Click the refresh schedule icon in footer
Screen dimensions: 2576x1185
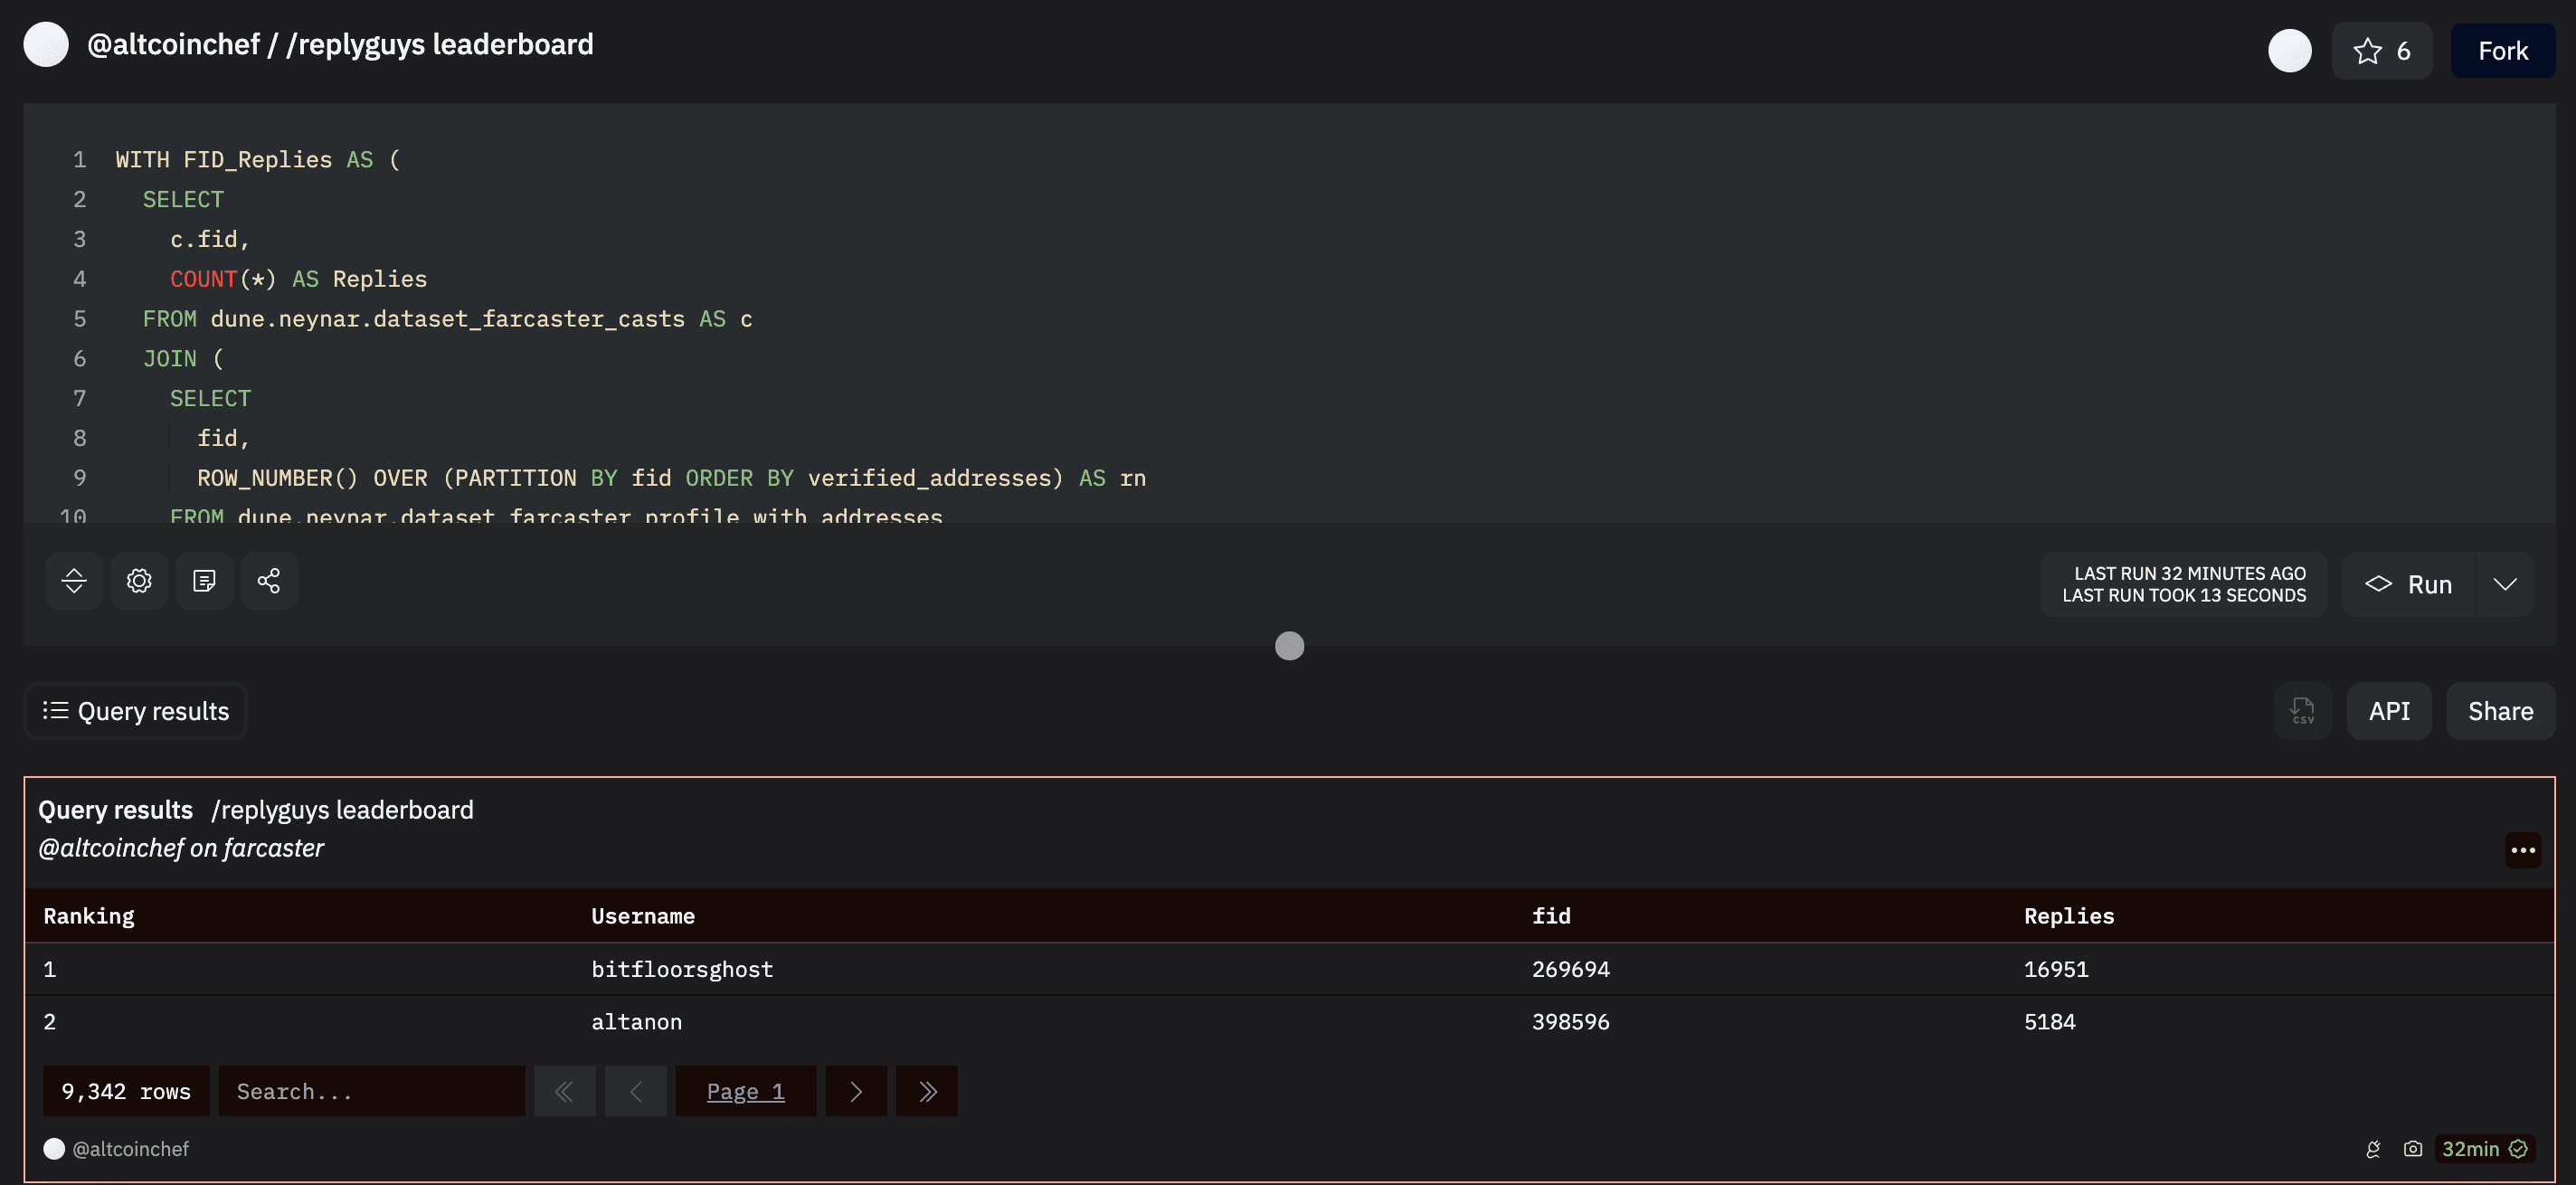tap(2373, 1149)
